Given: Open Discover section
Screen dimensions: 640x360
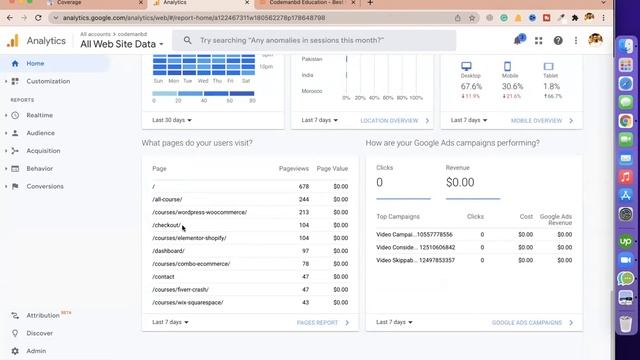Looking at the screenshot, I should coord(39,333).
